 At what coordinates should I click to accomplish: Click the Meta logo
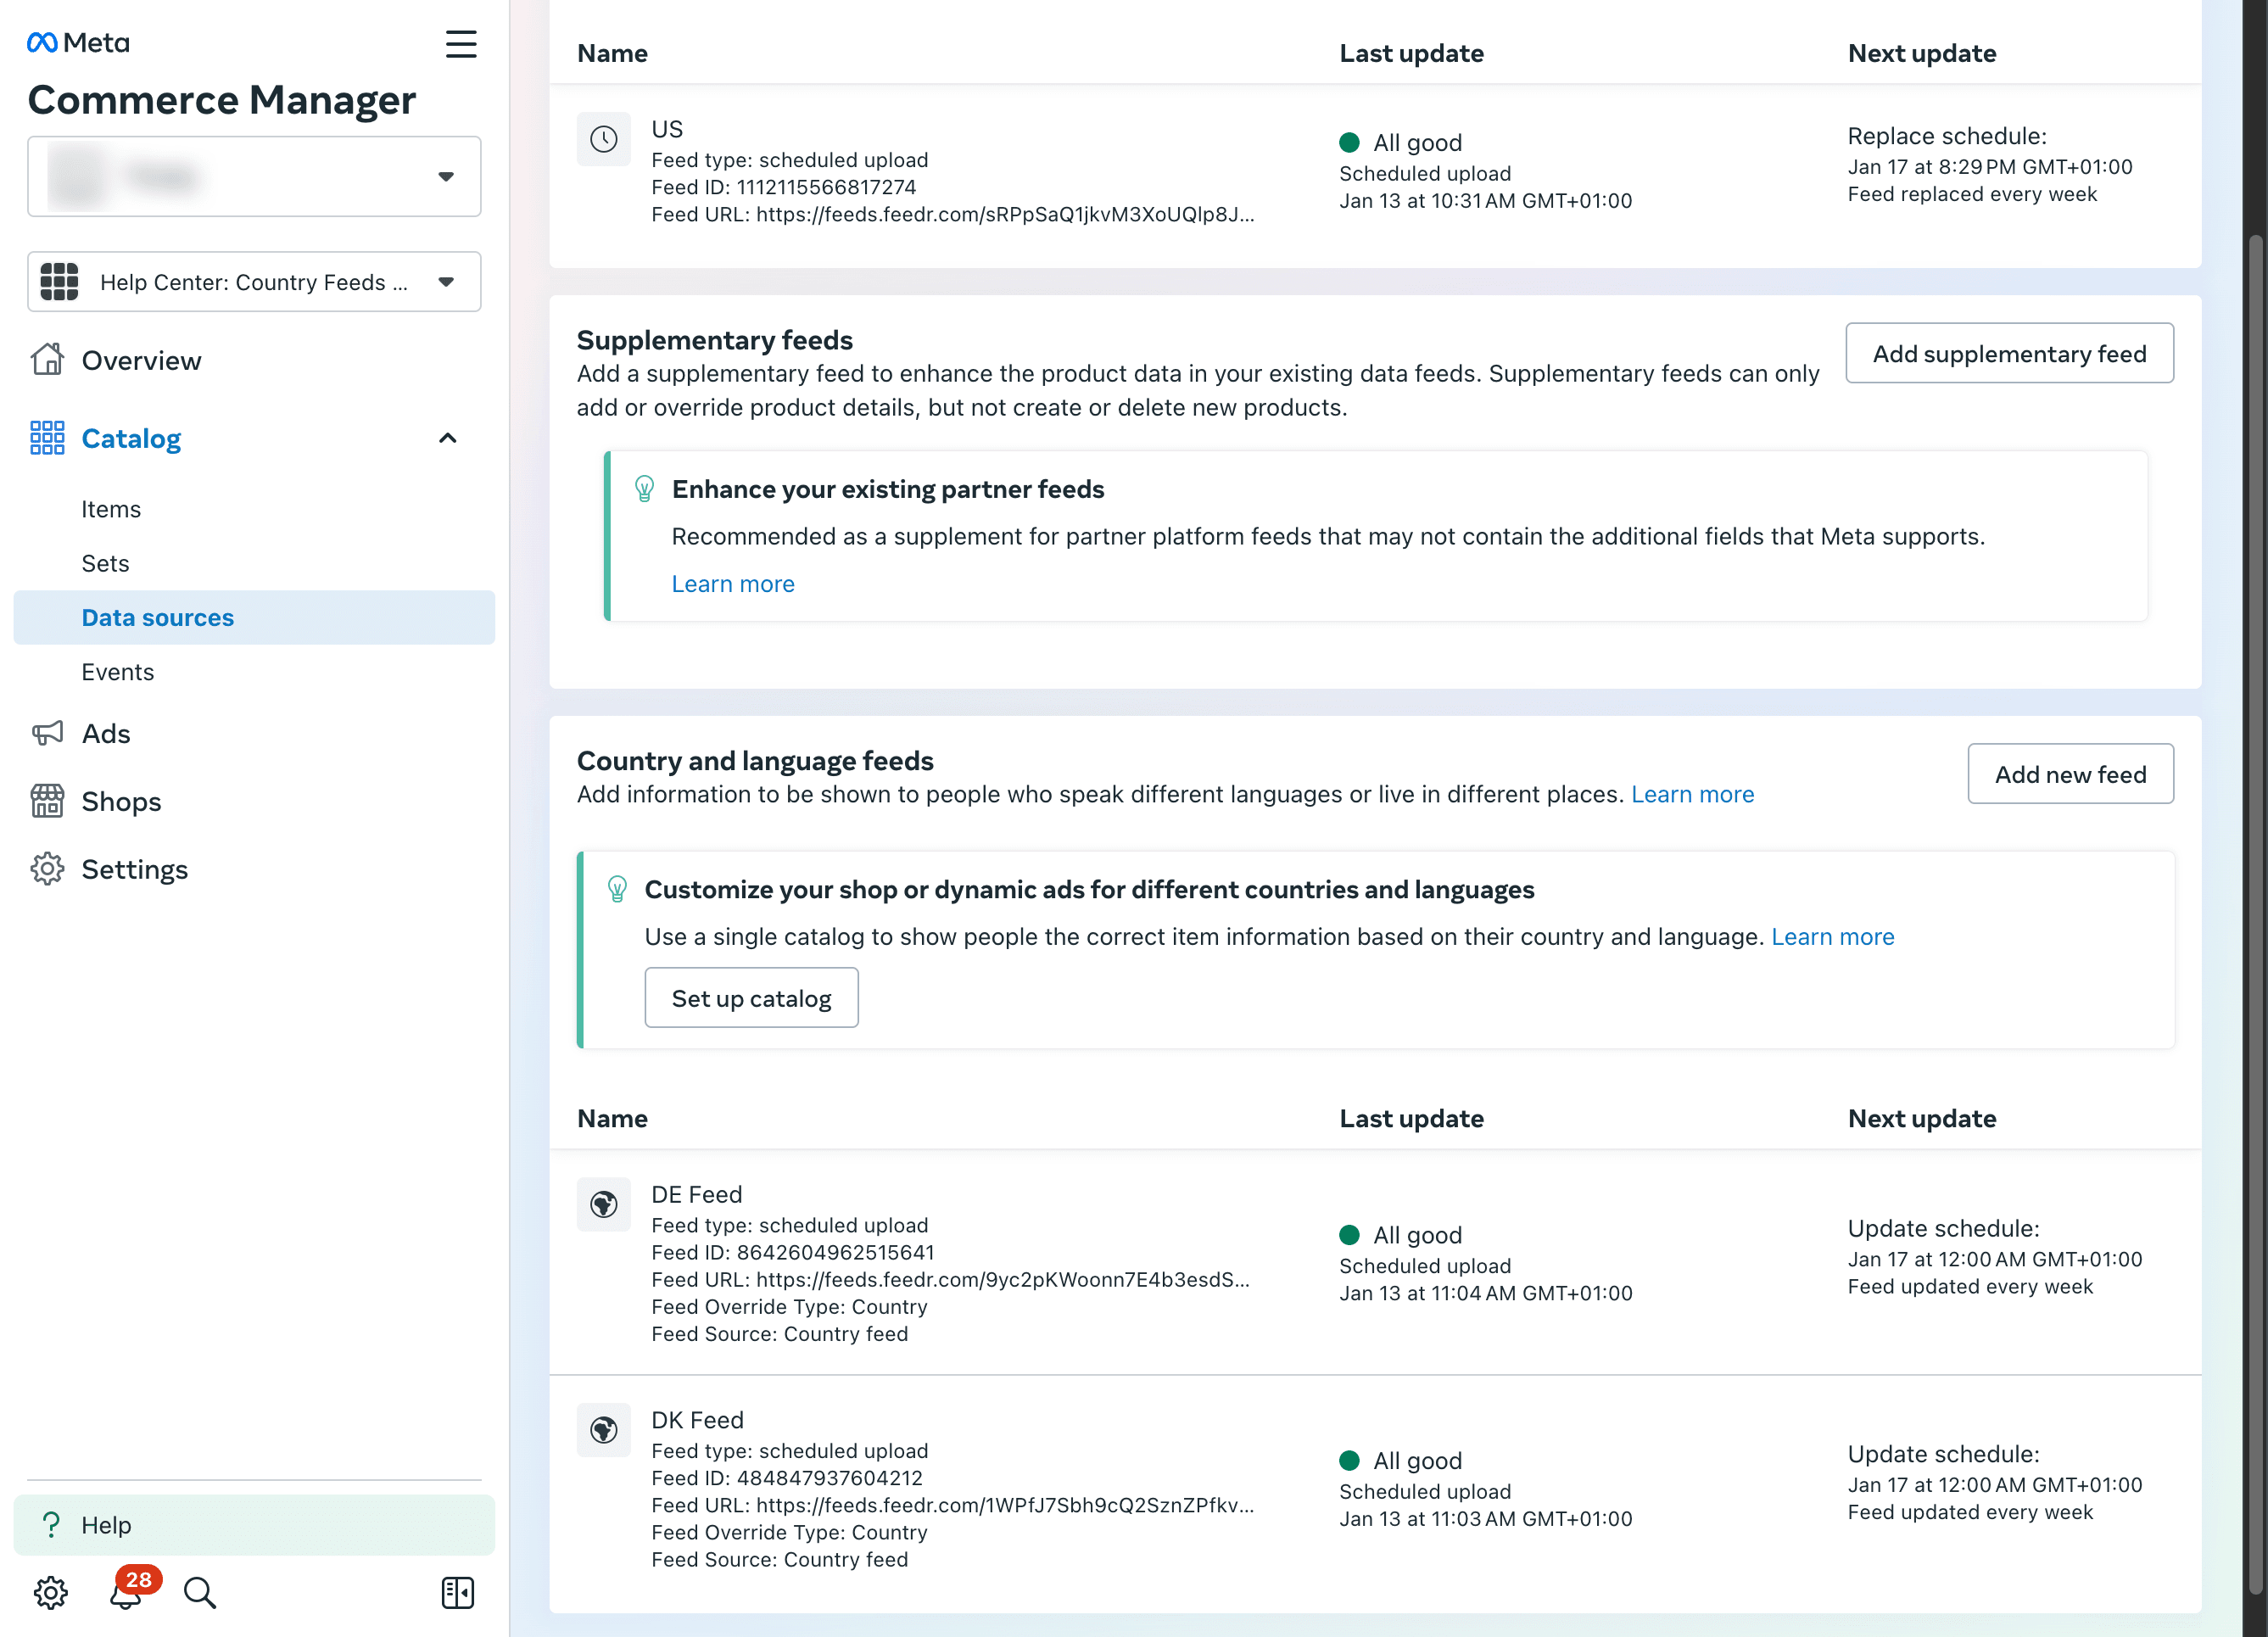coord(77,42)
